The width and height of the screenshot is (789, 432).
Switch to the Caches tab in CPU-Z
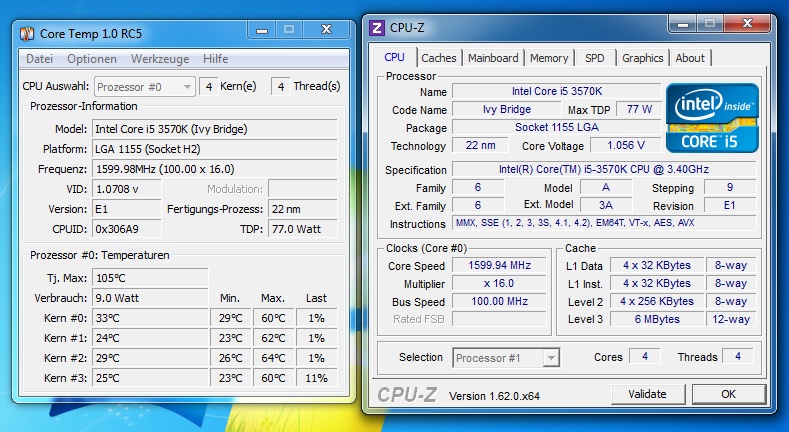(x=439, y=58)
